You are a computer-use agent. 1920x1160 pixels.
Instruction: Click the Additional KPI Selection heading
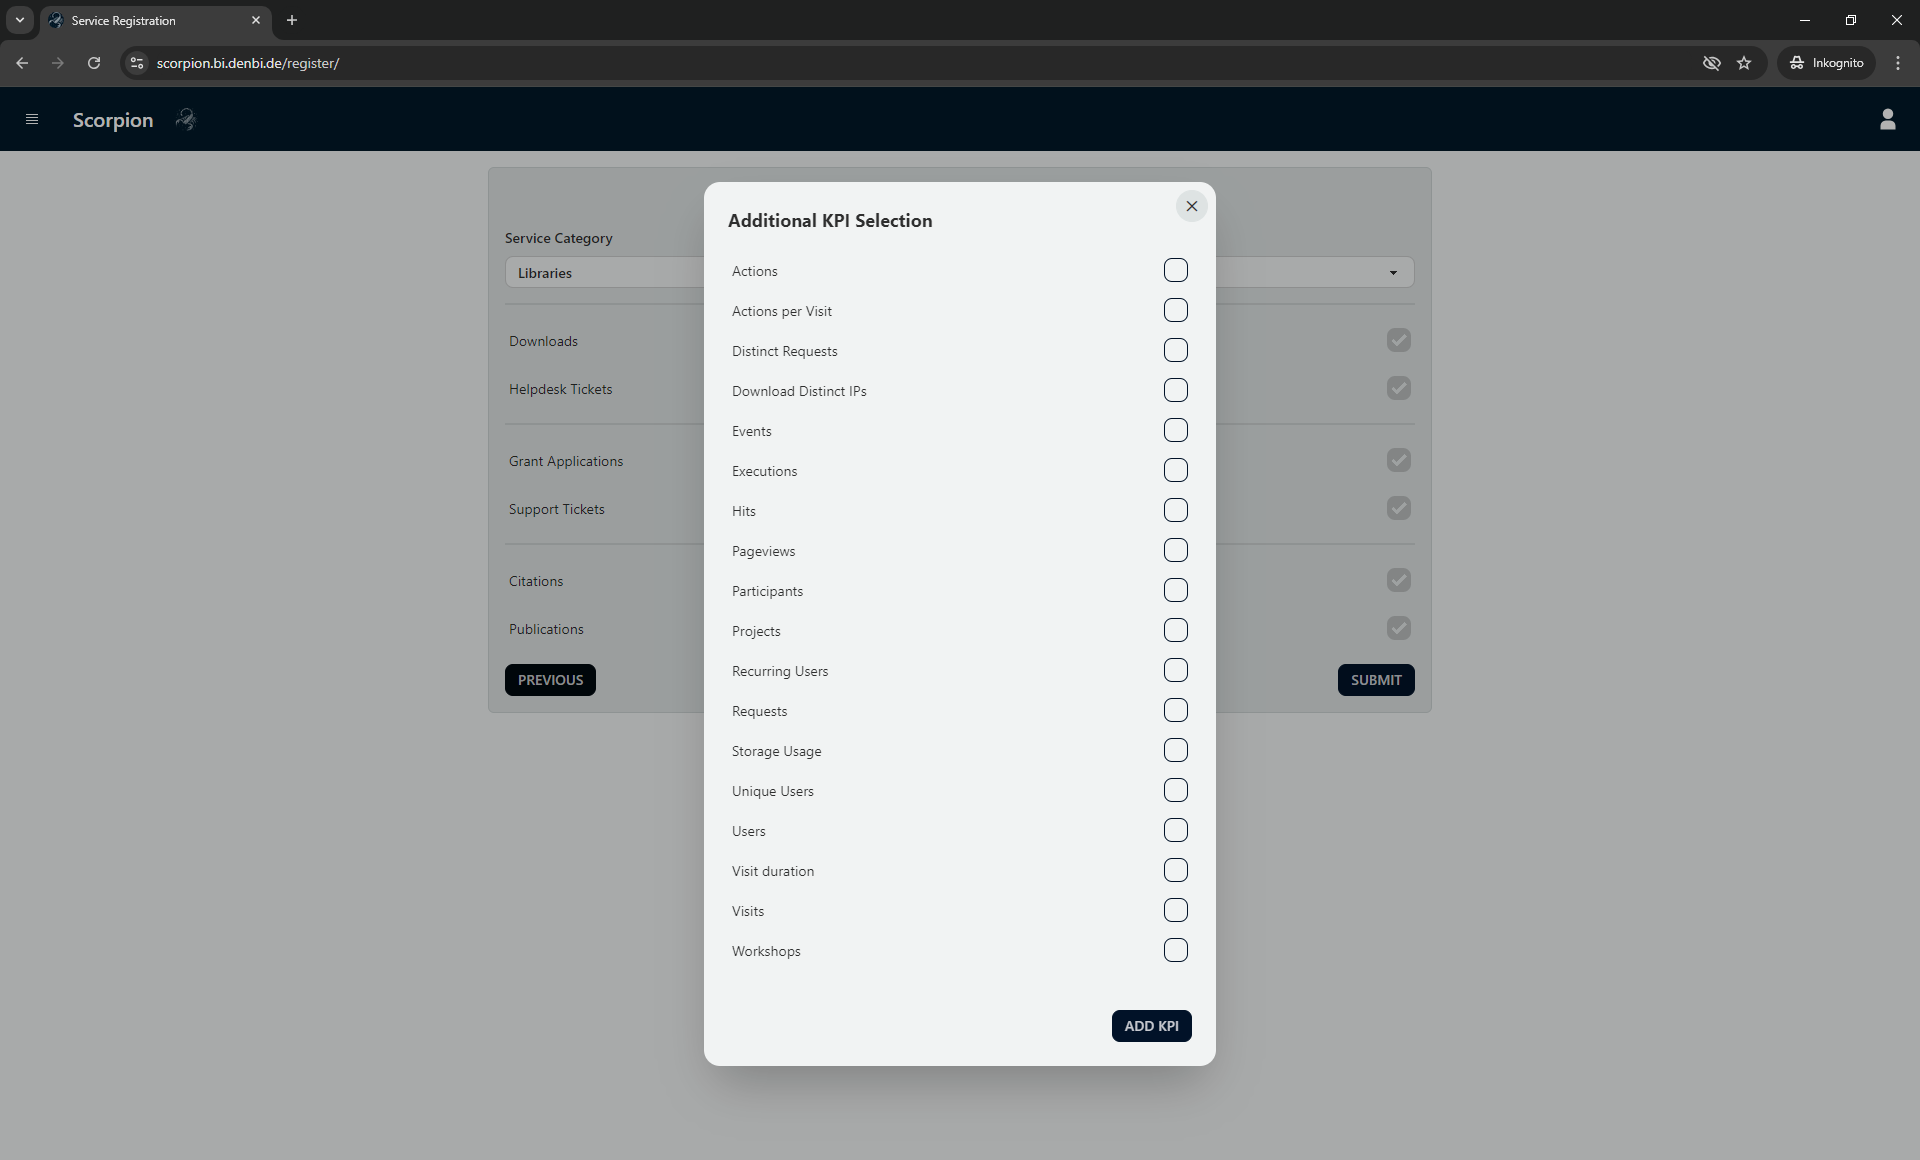point(830,221)
